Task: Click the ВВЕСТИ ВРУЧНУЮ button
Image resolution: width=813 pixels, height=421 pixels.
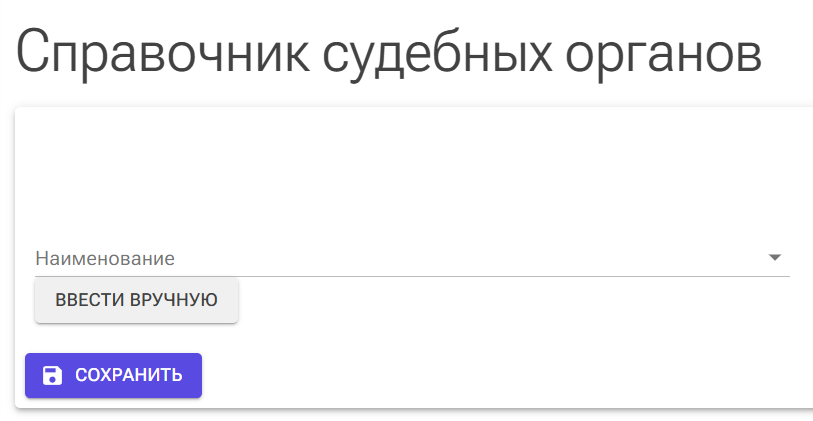Action: [136, 300]
